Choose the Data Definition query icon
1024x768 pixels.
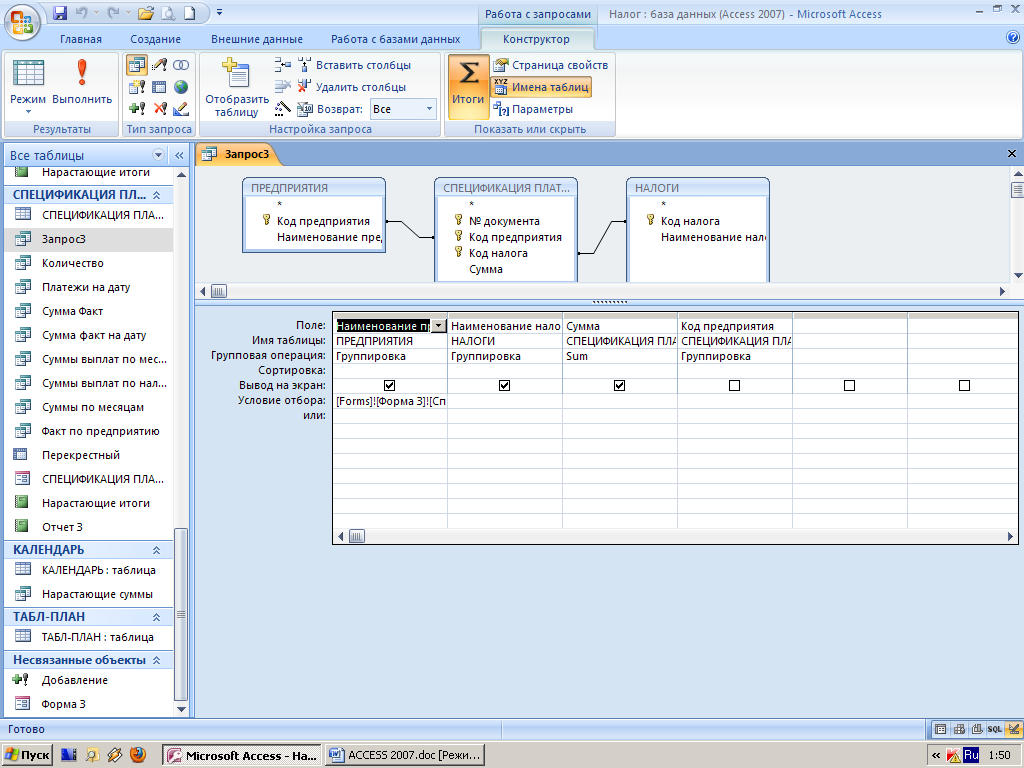pos(181,109)
